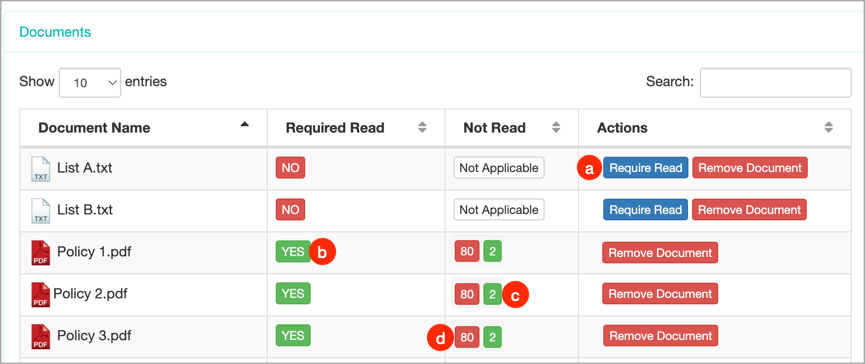Viewport: 865px width, 364px height.
Task: Click the YES badge for Policy 3.pdf
Action: click(293, 335)
